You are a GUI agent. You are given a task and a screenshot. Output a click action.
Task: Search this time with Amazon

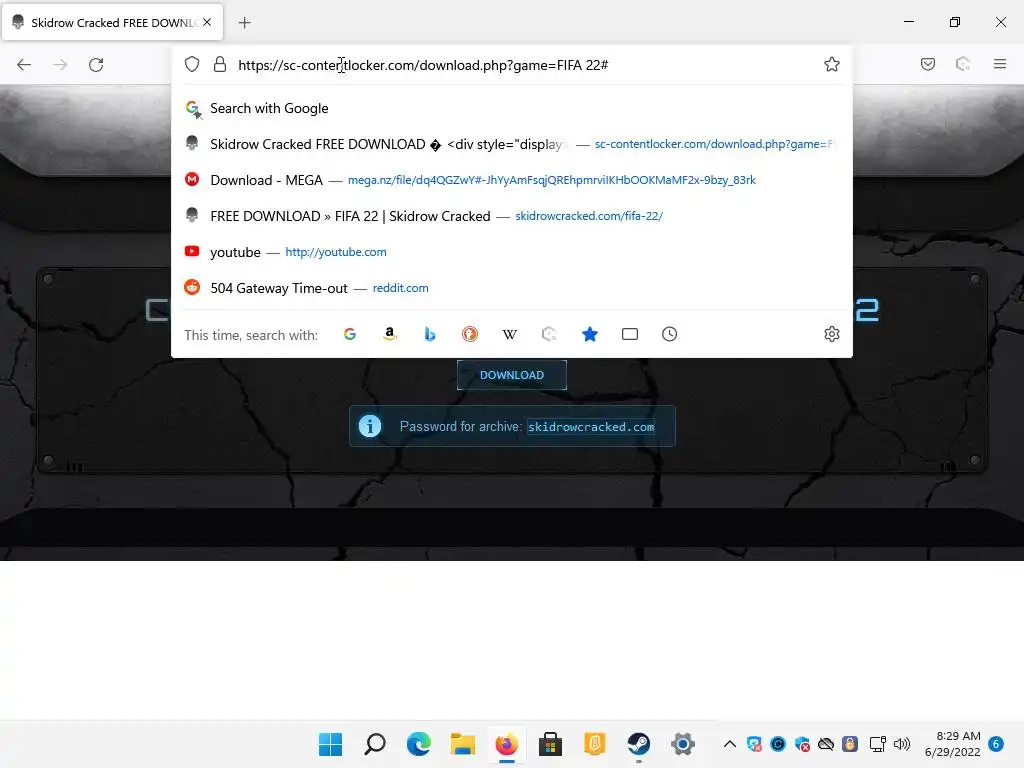[x=390, y=334]
